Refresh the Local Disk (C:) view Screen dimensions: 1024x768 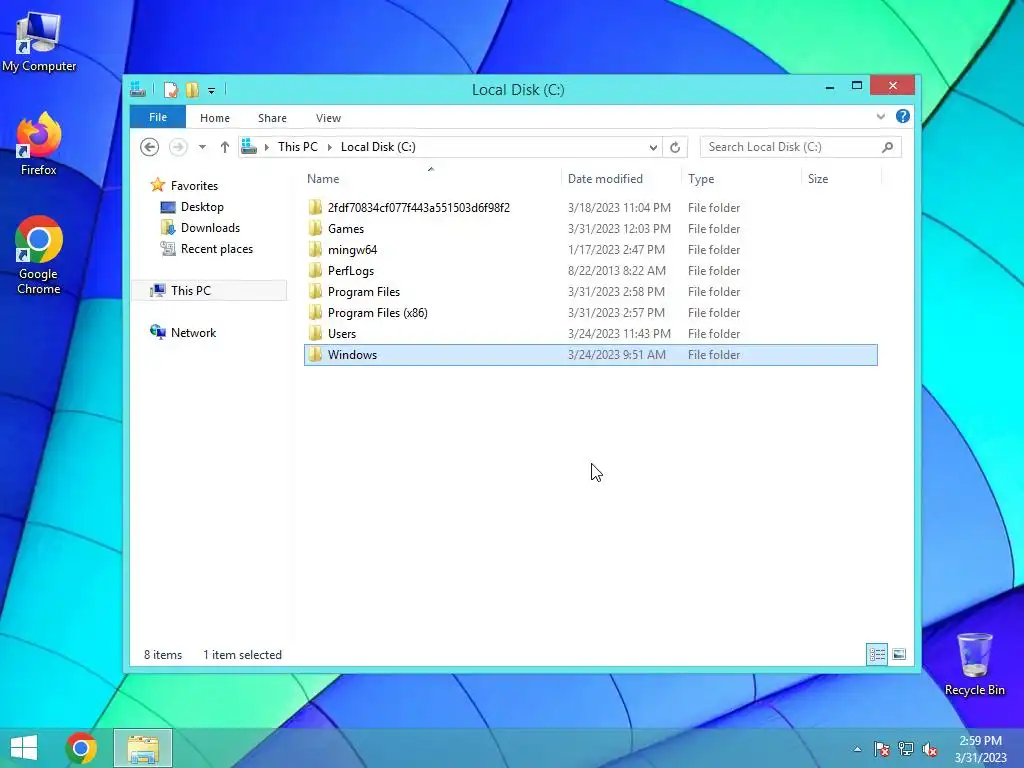(675, 148)
